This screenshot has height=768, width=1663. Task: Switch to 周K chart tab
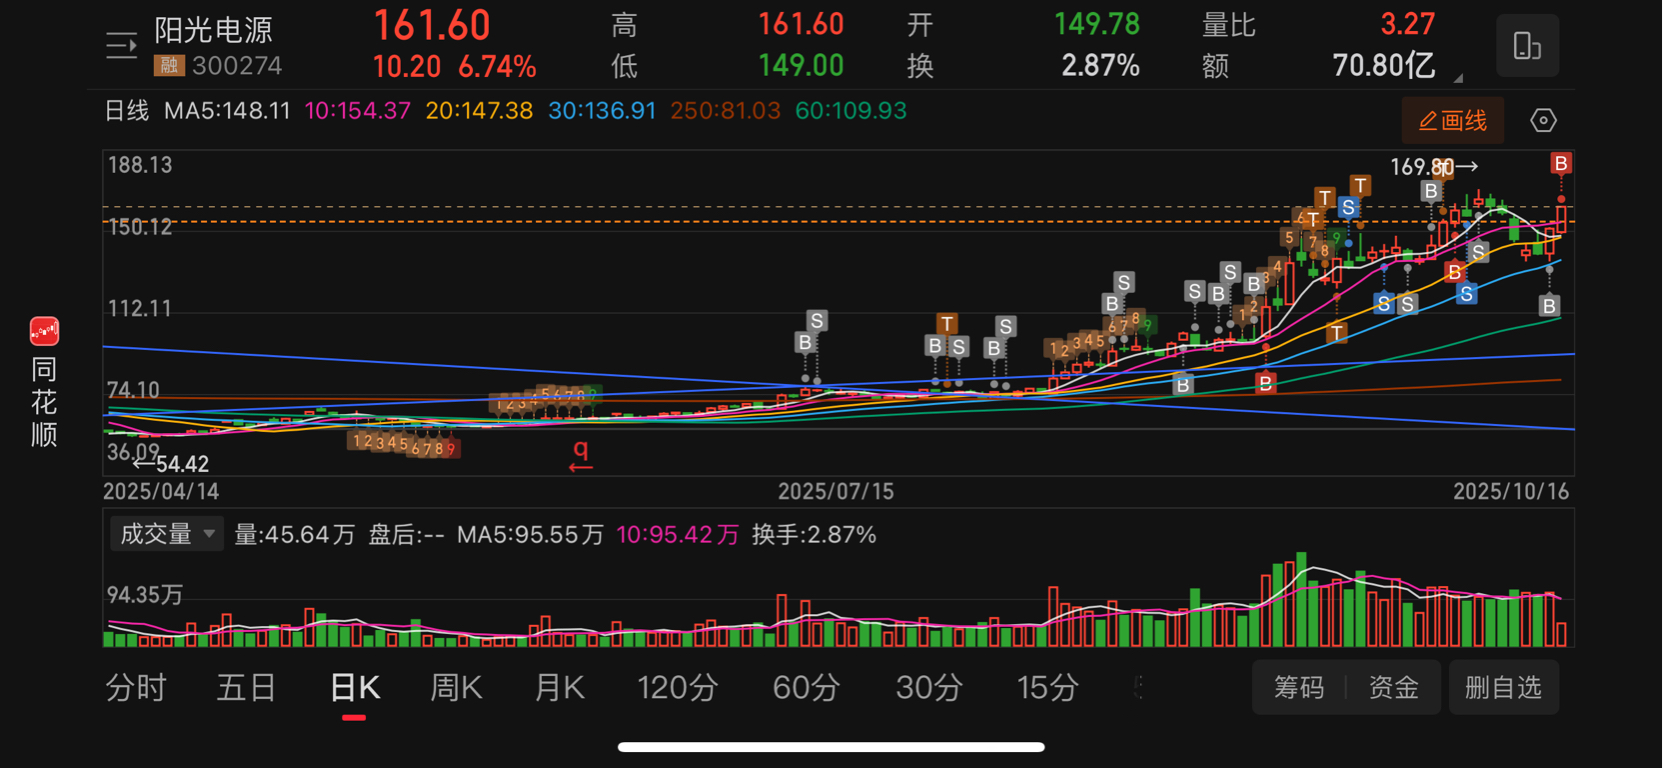point(456,688)
